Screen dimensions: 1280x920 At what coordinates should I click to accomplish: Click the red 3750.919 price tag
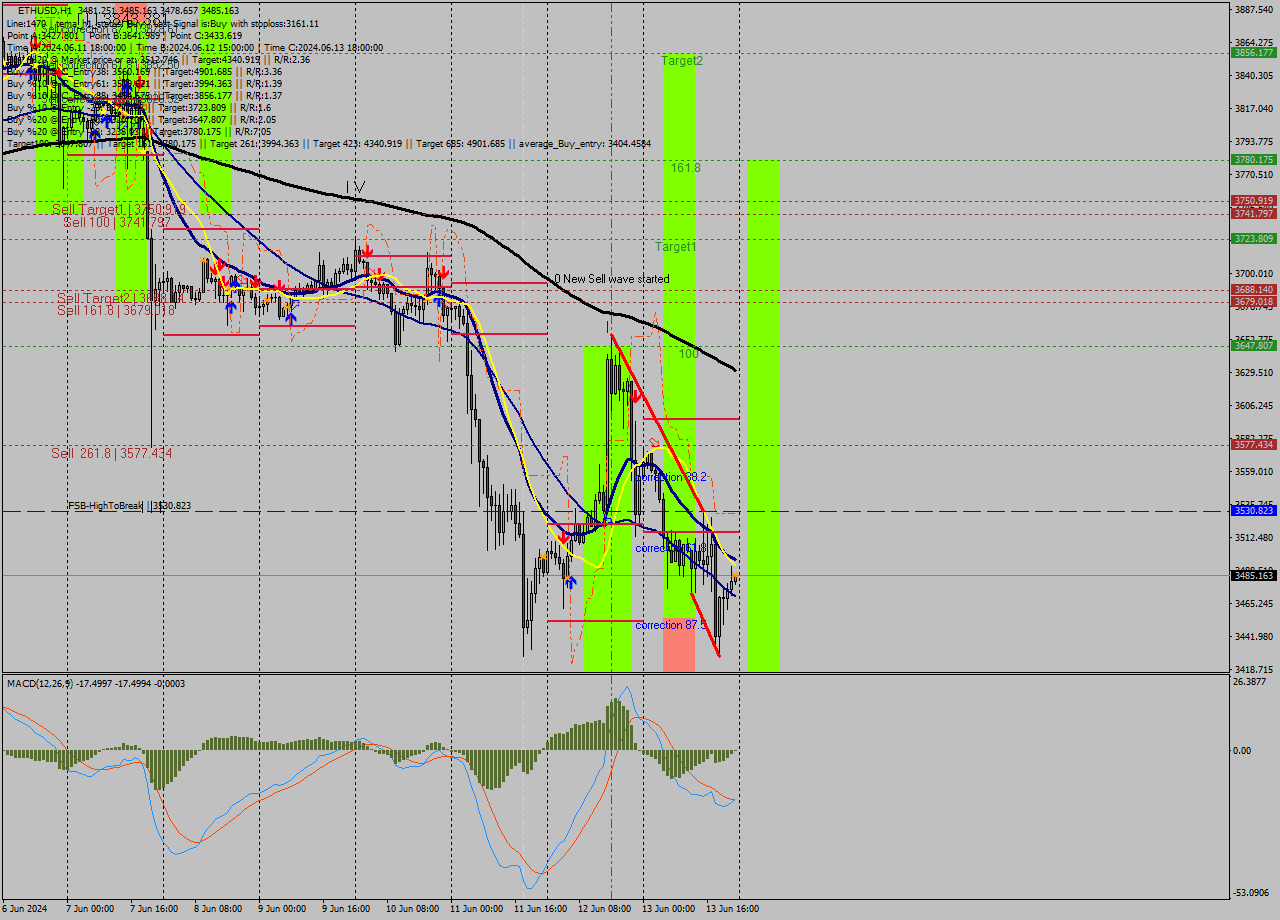(1254, 200)
